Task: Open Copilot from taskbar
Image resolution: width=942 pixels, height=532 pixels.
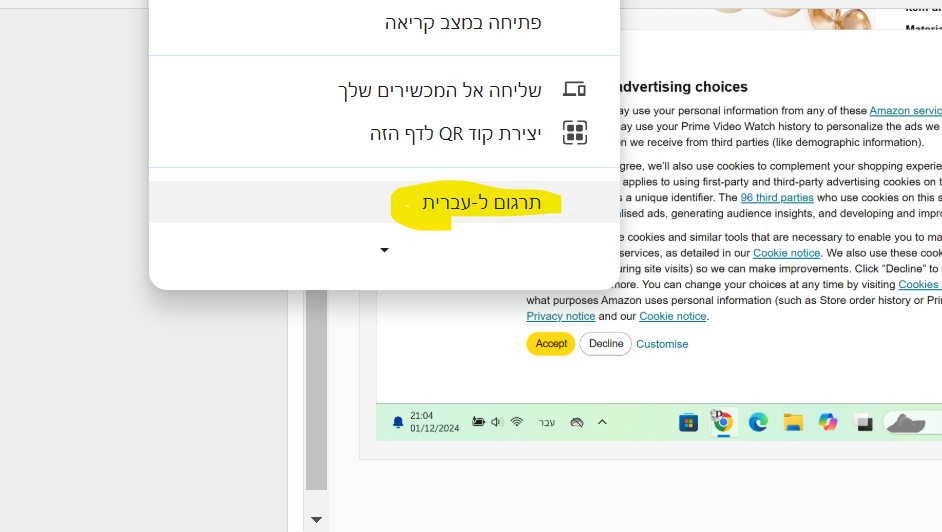Action: click(828, 422)
